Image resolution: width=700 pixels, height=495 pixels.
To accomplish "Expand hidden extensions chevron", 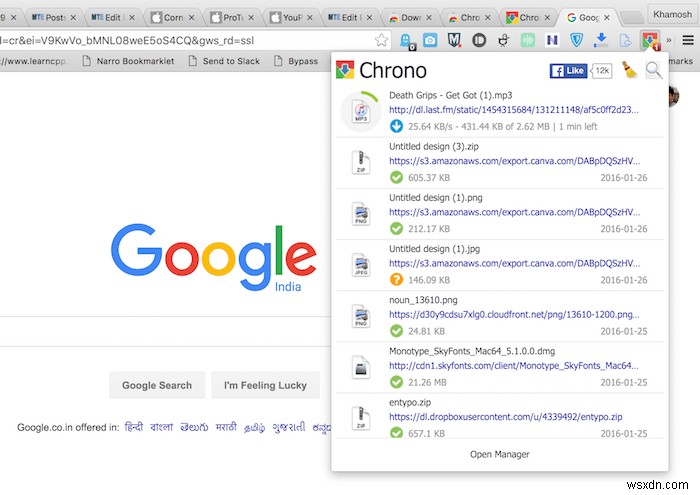I will (x=669, y=40).
